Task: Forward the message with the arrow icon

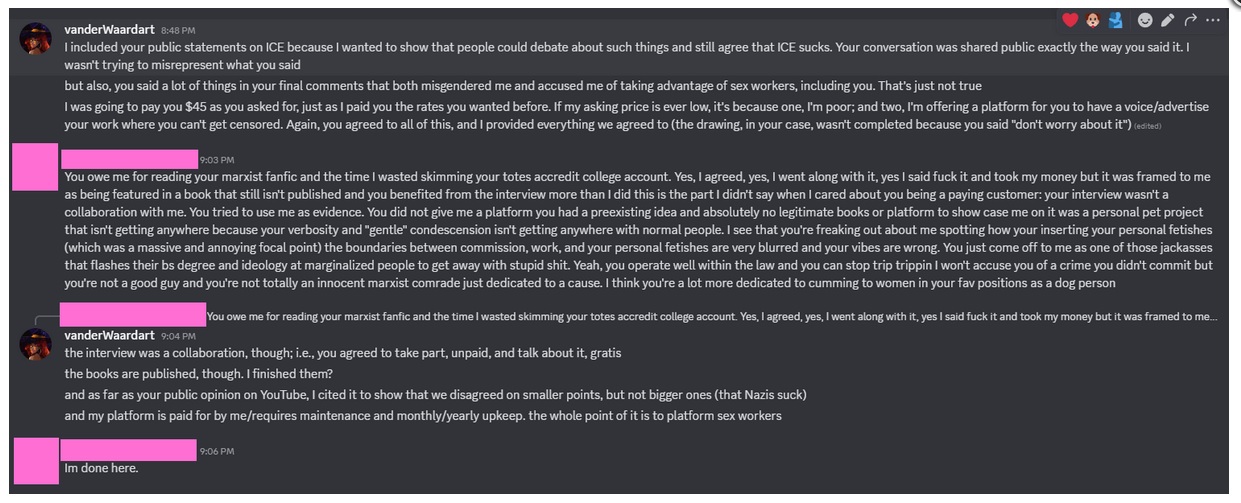Action: (x=1190, y=20)
